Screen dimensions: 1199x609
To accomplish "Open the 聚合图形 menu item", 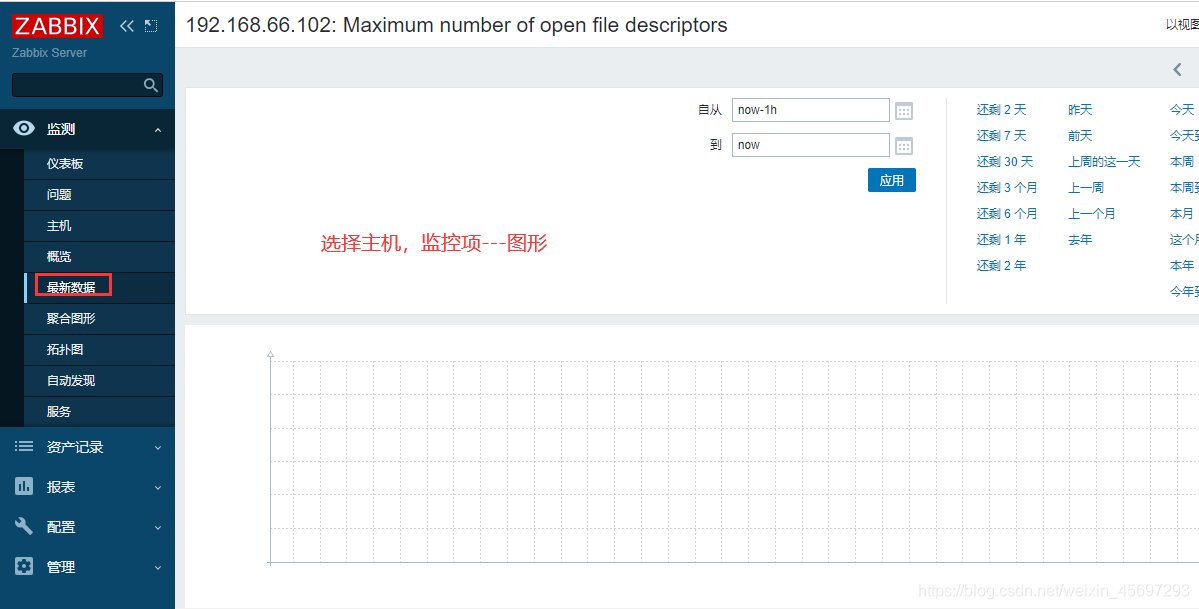I will 99,318.
